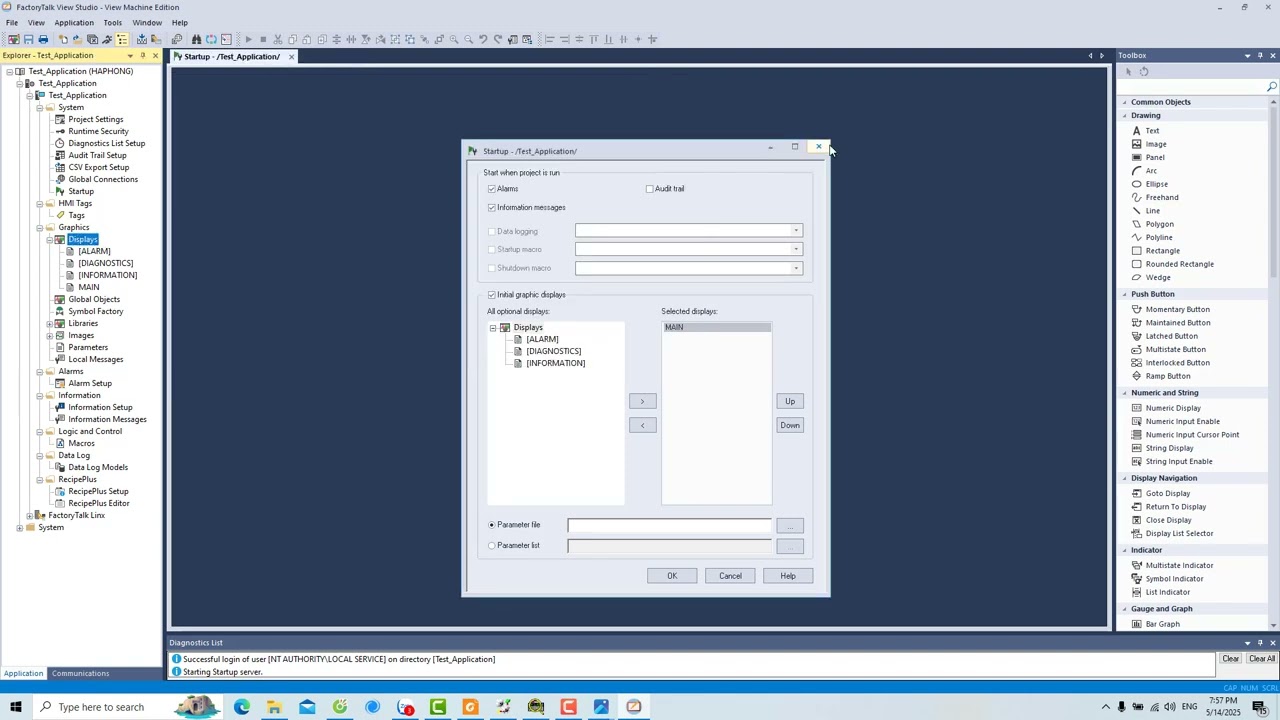Enable the Audit trail checkbox
Screen dimensions: 1280x720
pos(650,189)
